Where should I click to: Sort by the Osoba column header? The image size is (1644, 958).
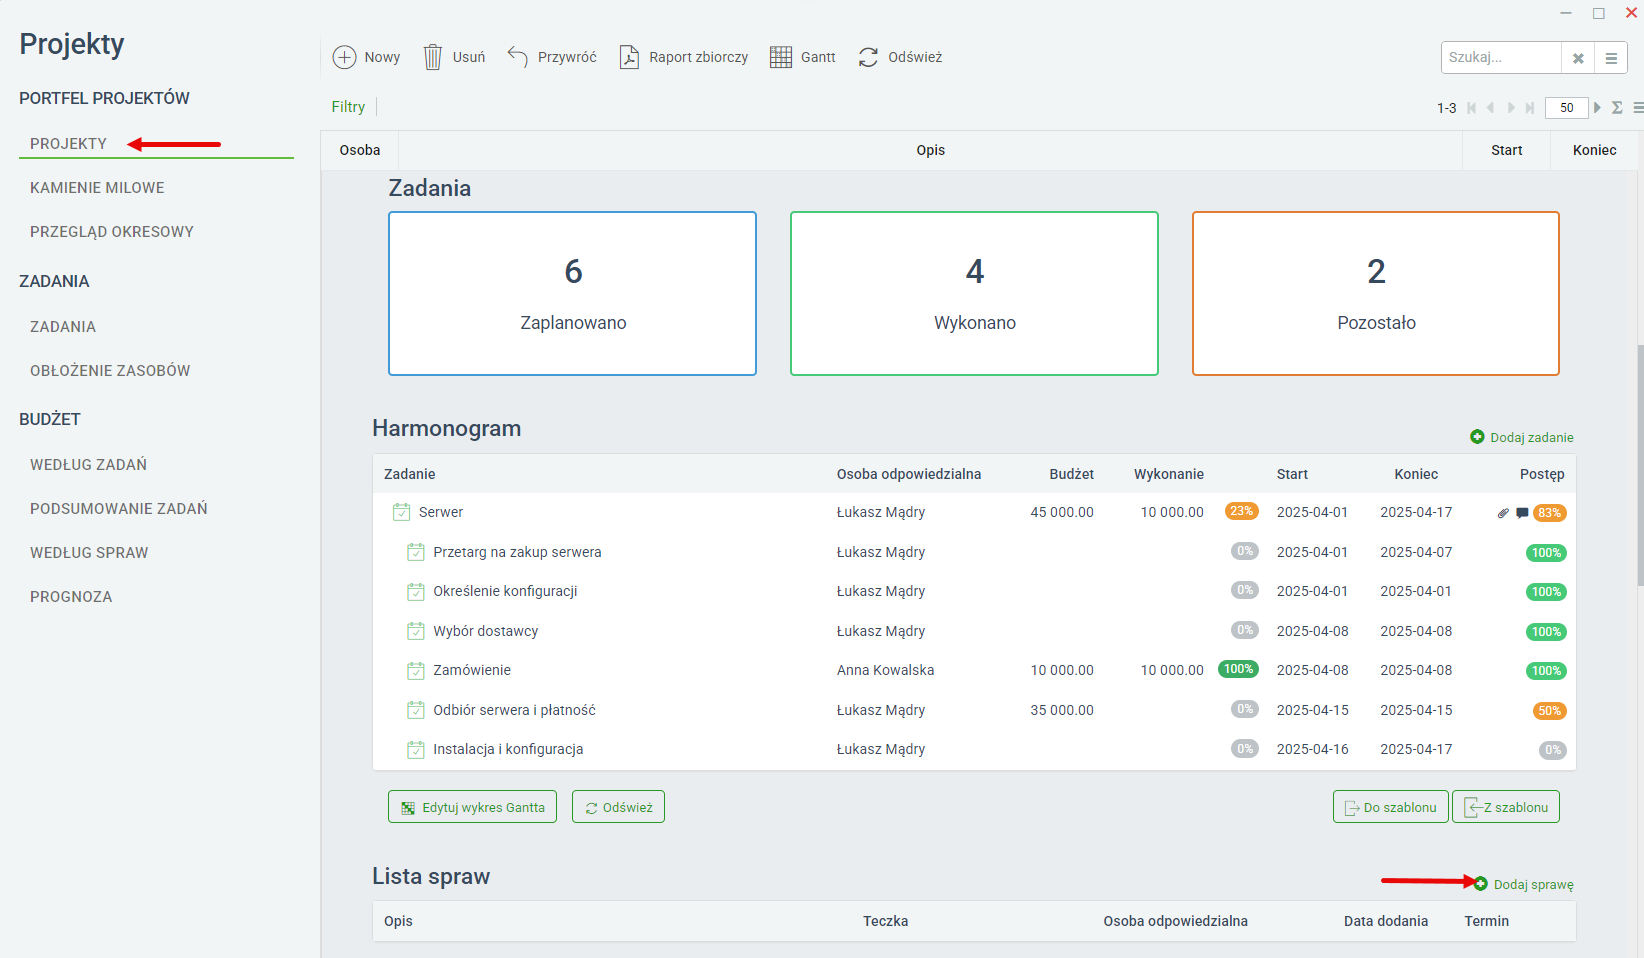(x=360, y=150)
